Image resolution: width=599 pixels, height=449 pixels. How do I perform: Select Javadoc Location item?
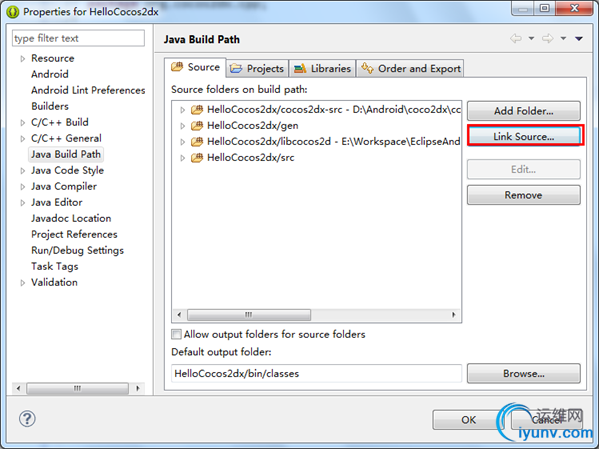71,219
